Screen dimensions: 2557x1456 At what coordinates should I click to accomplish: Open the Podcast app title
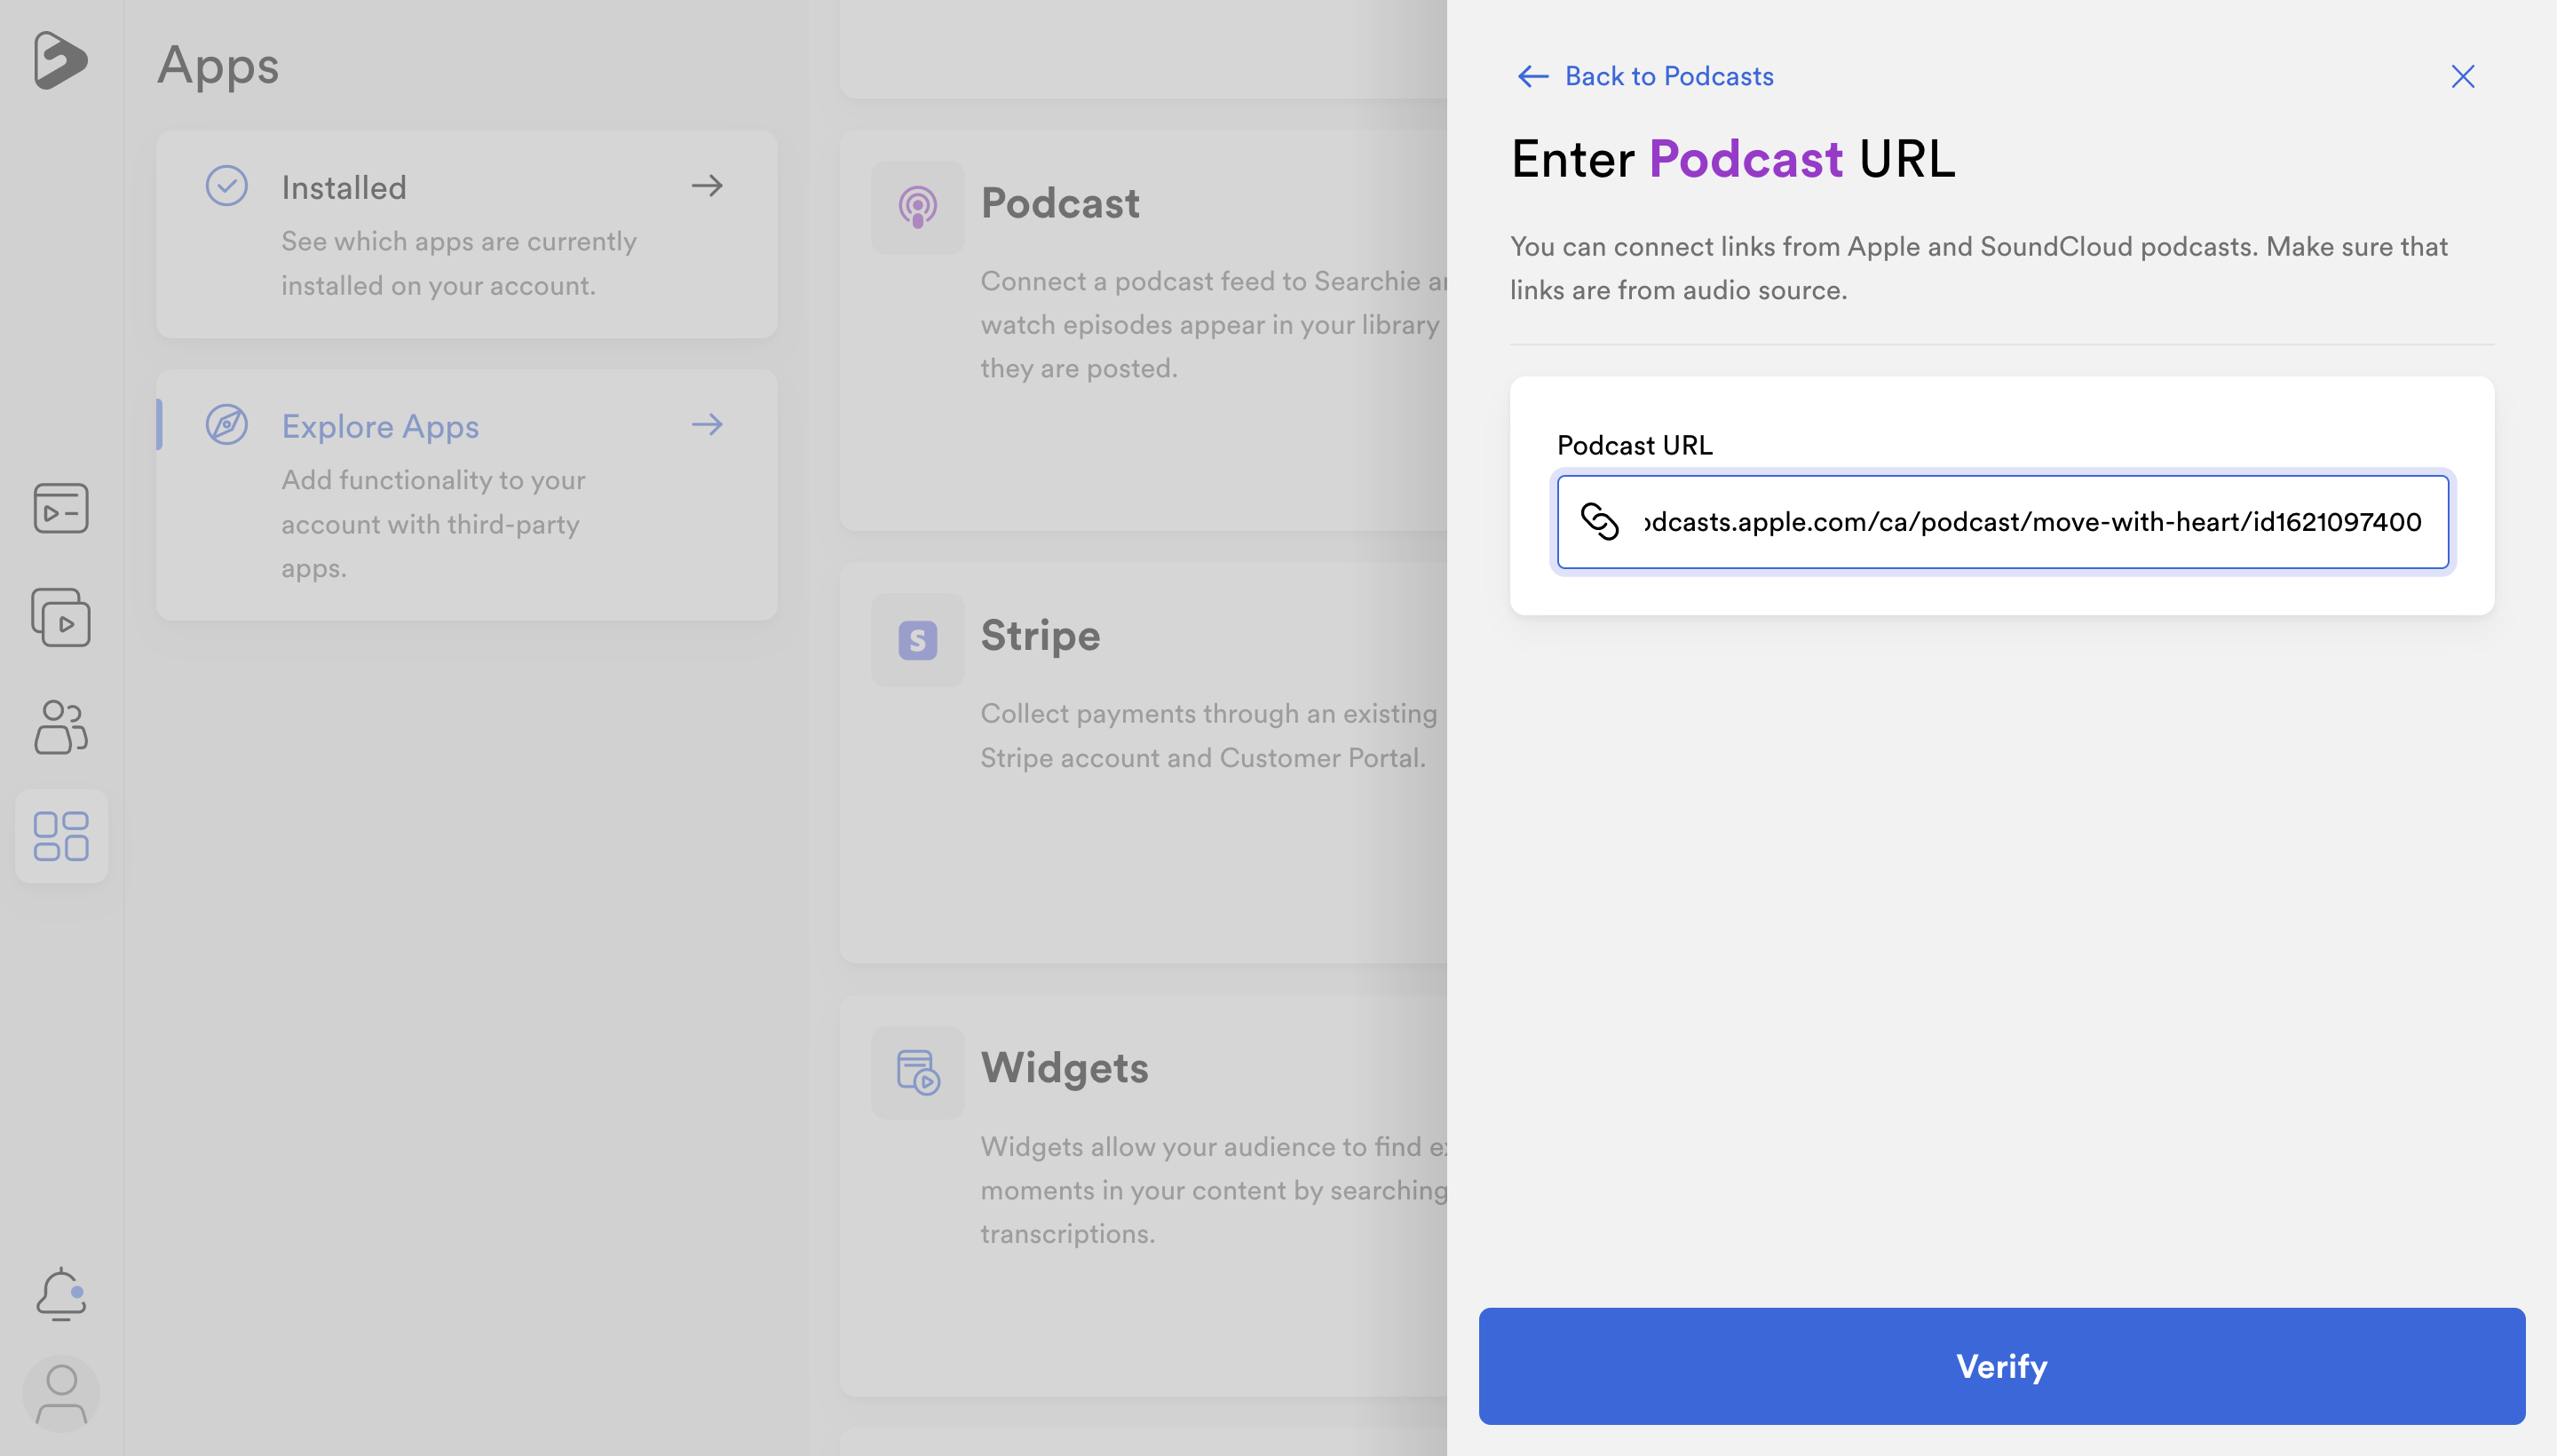(1060, 203)
